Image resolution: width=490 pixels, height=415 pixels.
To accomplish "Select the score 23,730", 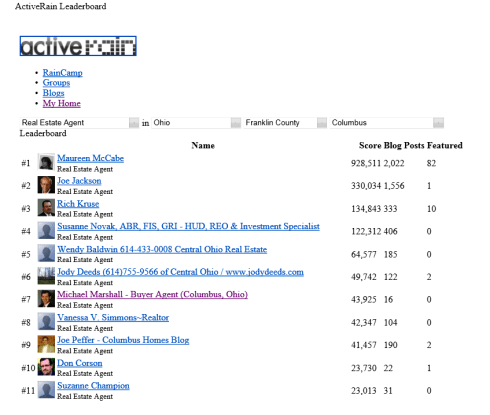I will tap(364, 368).
